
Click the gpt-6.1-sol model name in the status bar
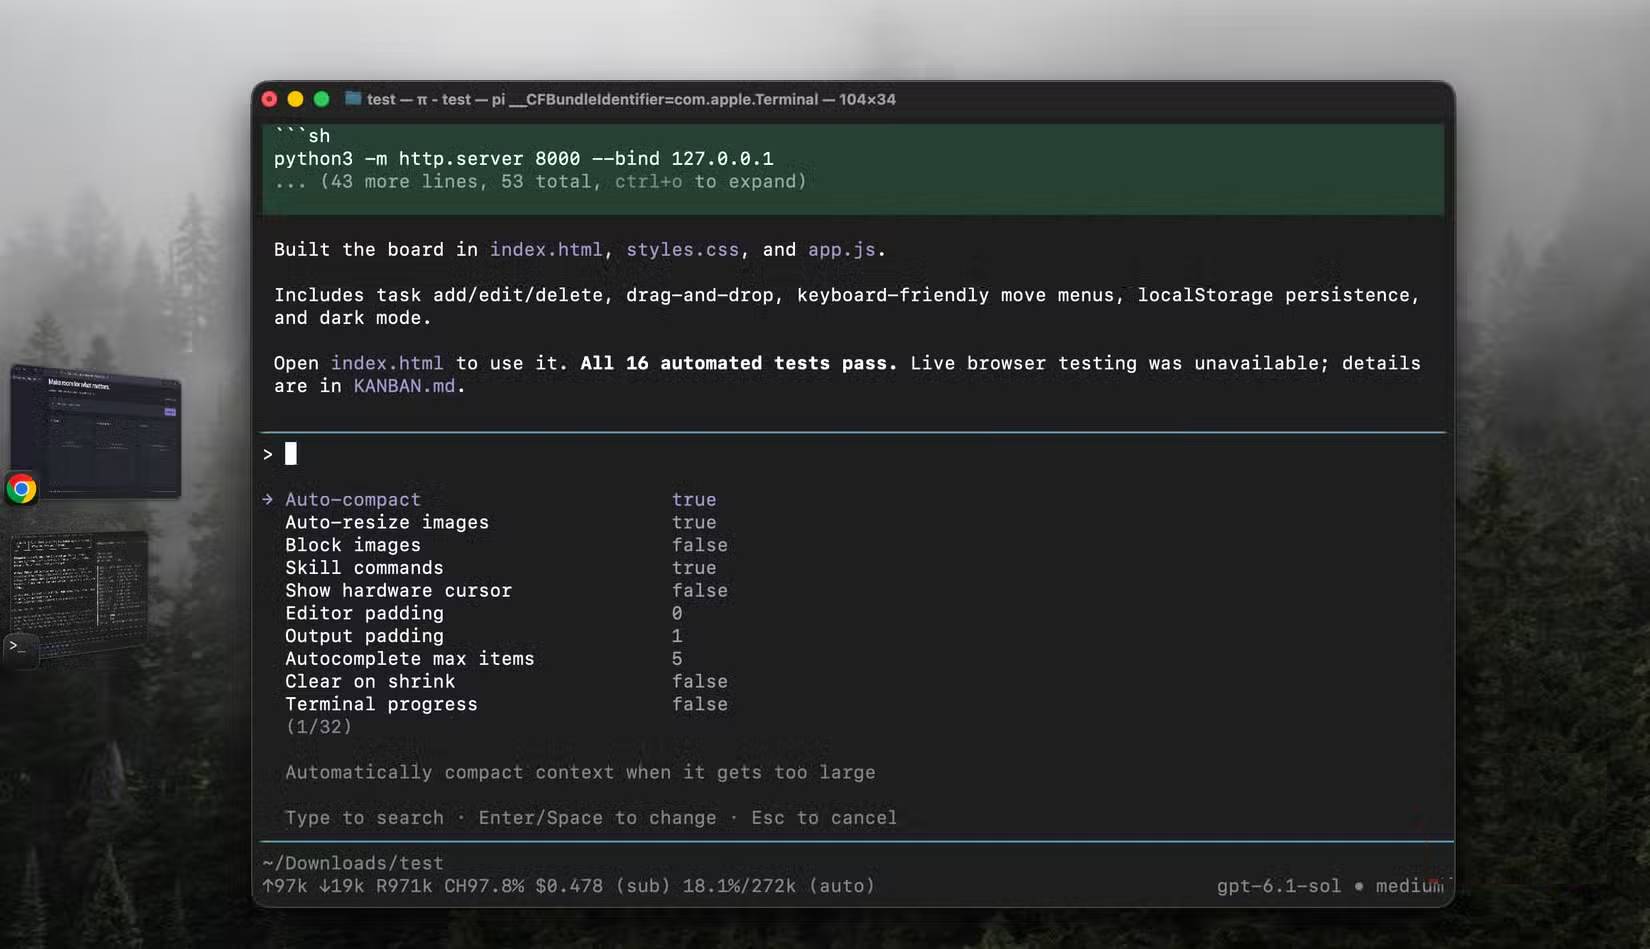(1278, 886)
